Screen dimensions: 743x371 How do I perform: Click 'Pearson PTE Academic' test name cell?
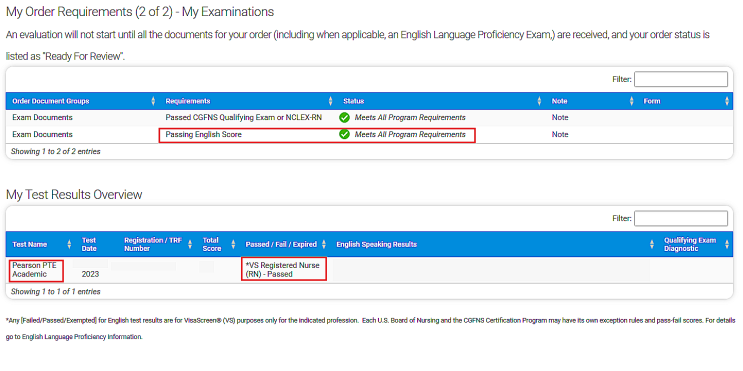pos(34,270)
